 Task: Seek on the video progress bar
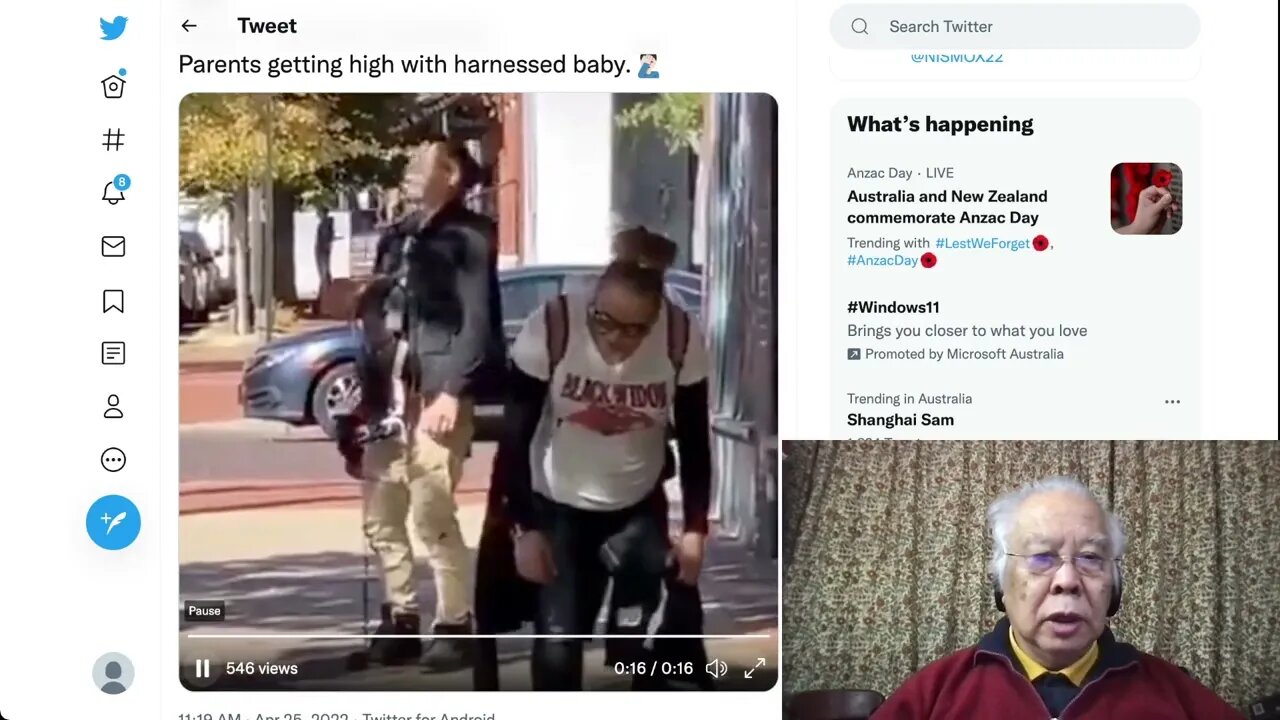(478, 636)
